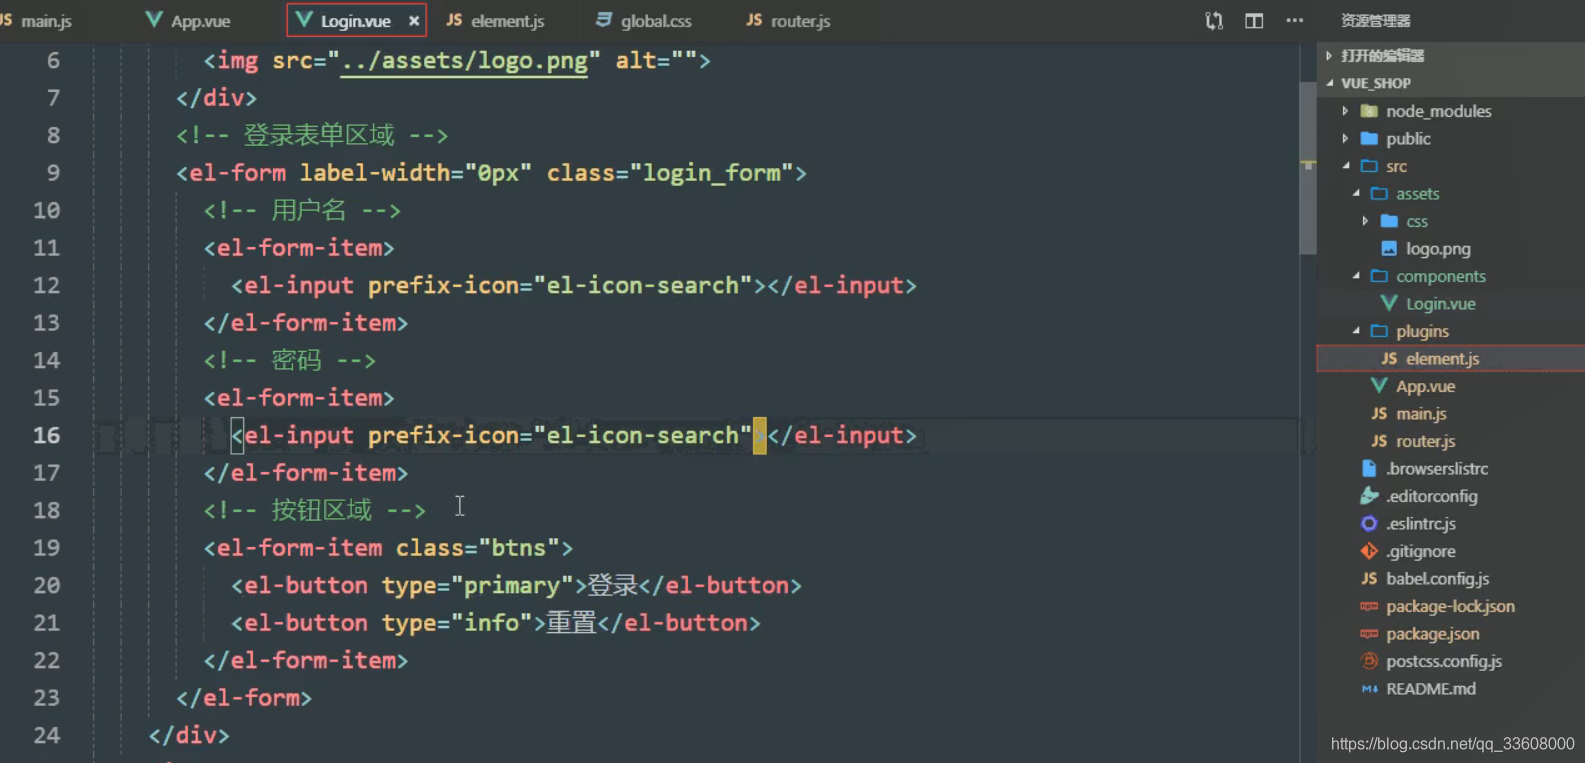Click the JS icon beside main.js in explorer
Image resolution: width=1585 pixels, height=763 pixels.
(x=1379, y=413)
